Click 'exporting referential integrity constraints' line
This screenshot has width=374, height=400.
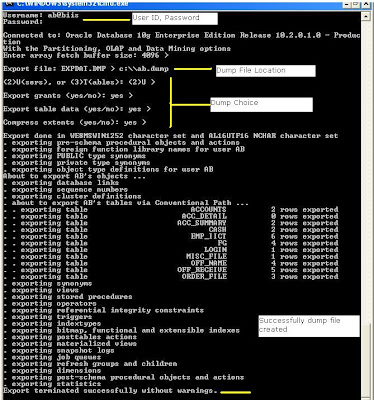pyautogui.click(x=103, y=310)
